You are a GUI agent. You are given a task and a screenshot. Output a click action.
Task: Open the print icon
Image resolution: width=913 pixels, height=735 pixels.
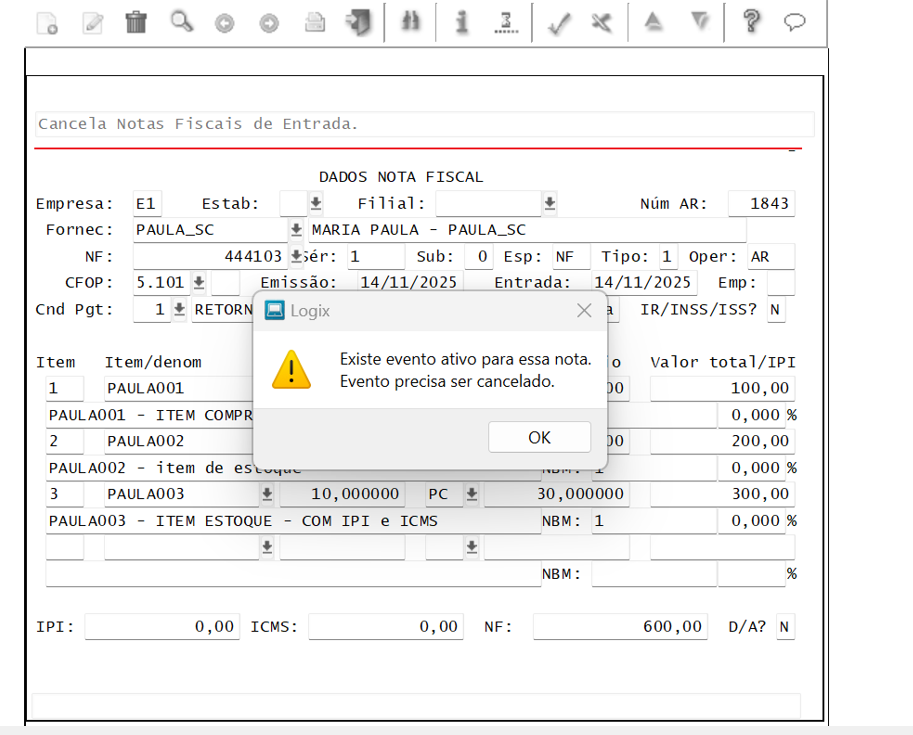314,22
